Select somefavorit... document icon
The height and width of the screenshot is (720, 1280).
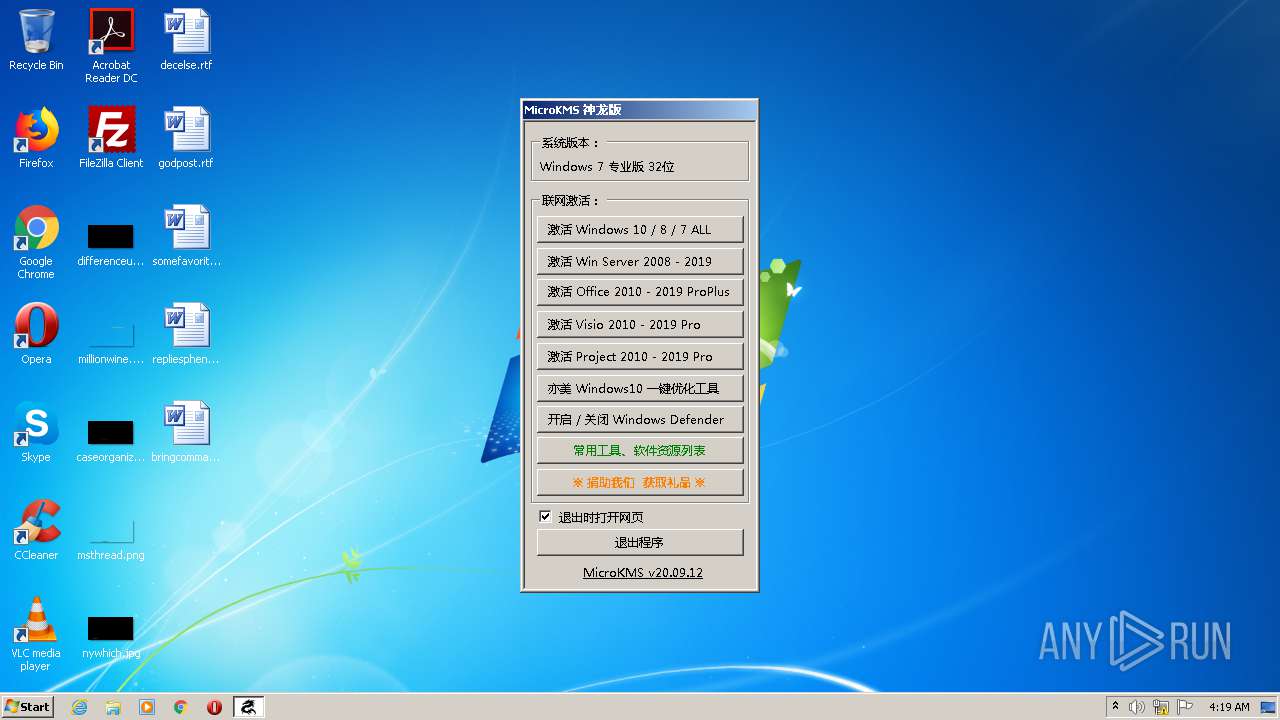(186, 236)
